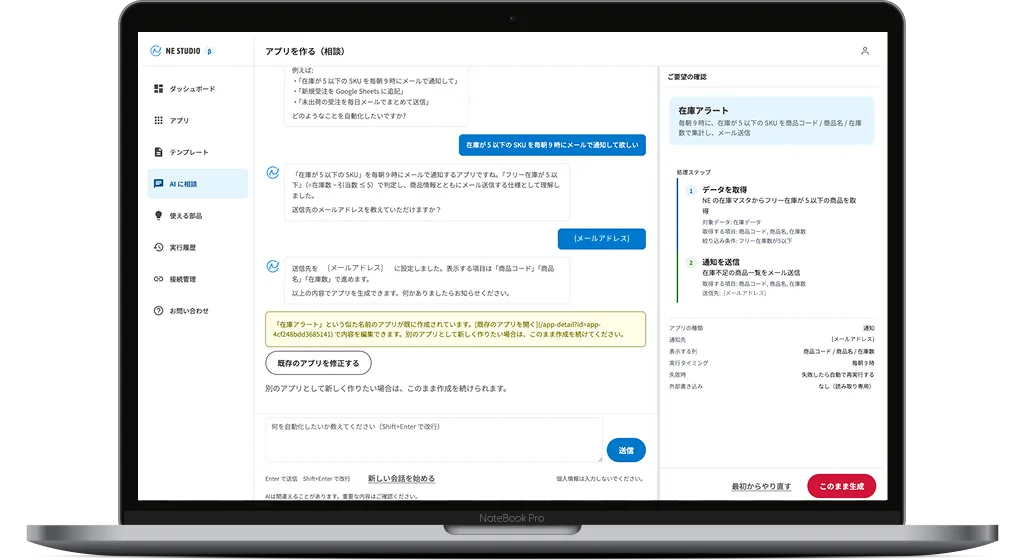Click the [メールアドレス] user message bubble
This screenshot has width=1025, height=560.
coord(601,239)
